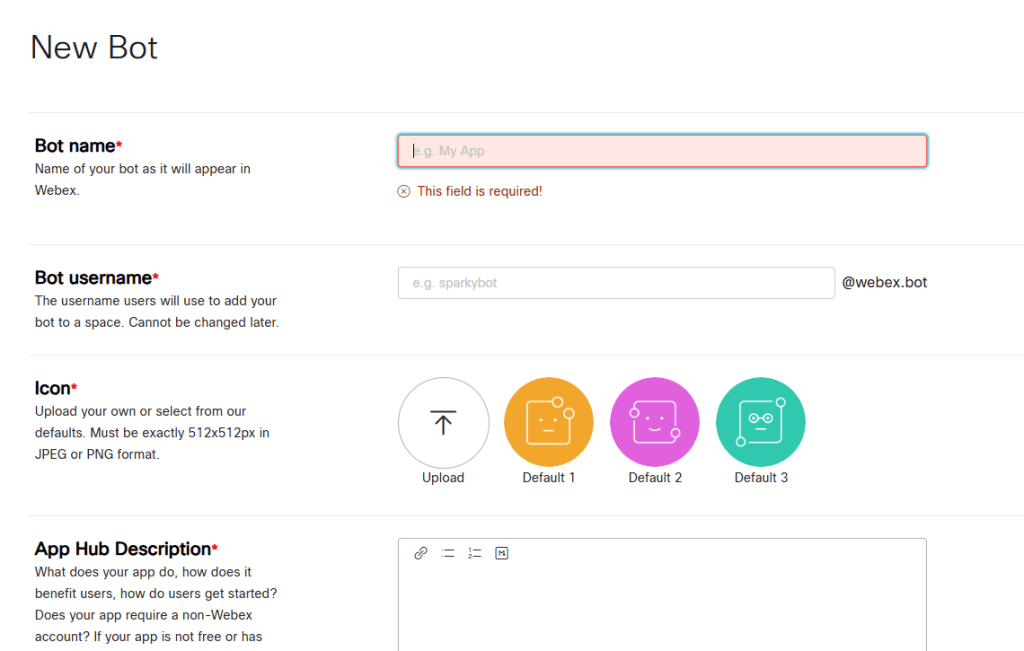Choose the pink Default 2 bot icon

(654, 422)
